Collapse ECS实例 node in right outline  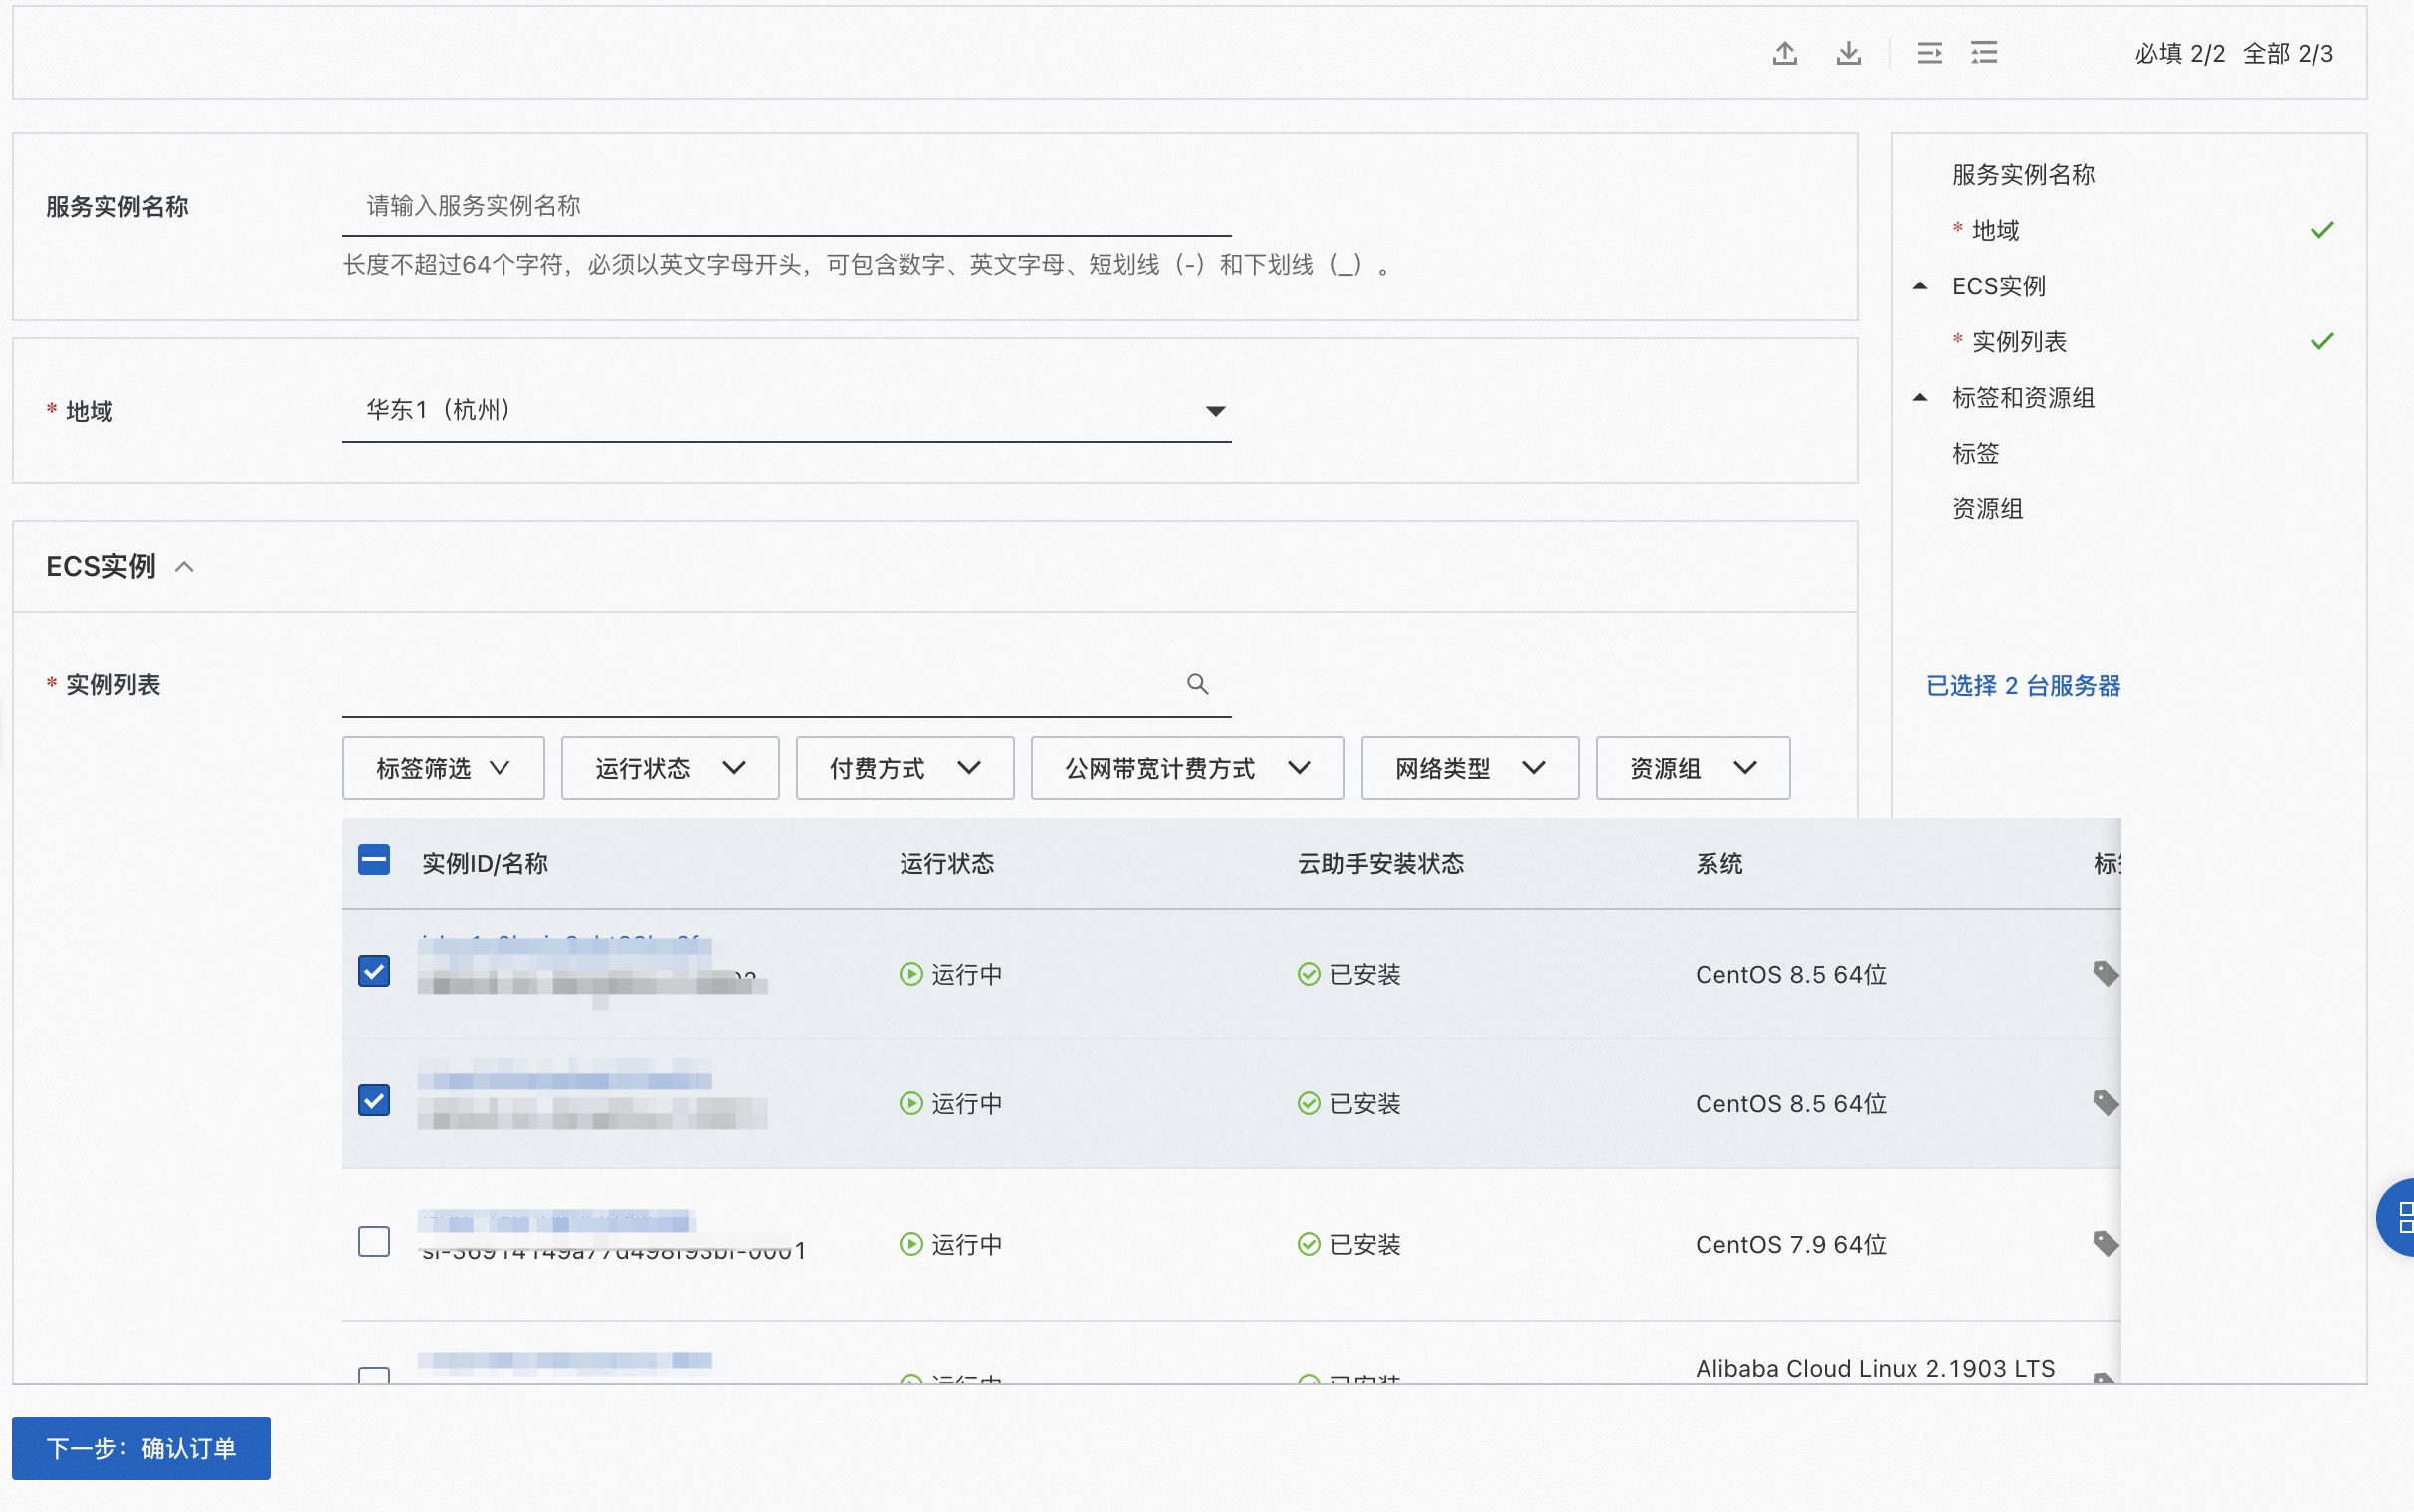(x=1920, y=286)
